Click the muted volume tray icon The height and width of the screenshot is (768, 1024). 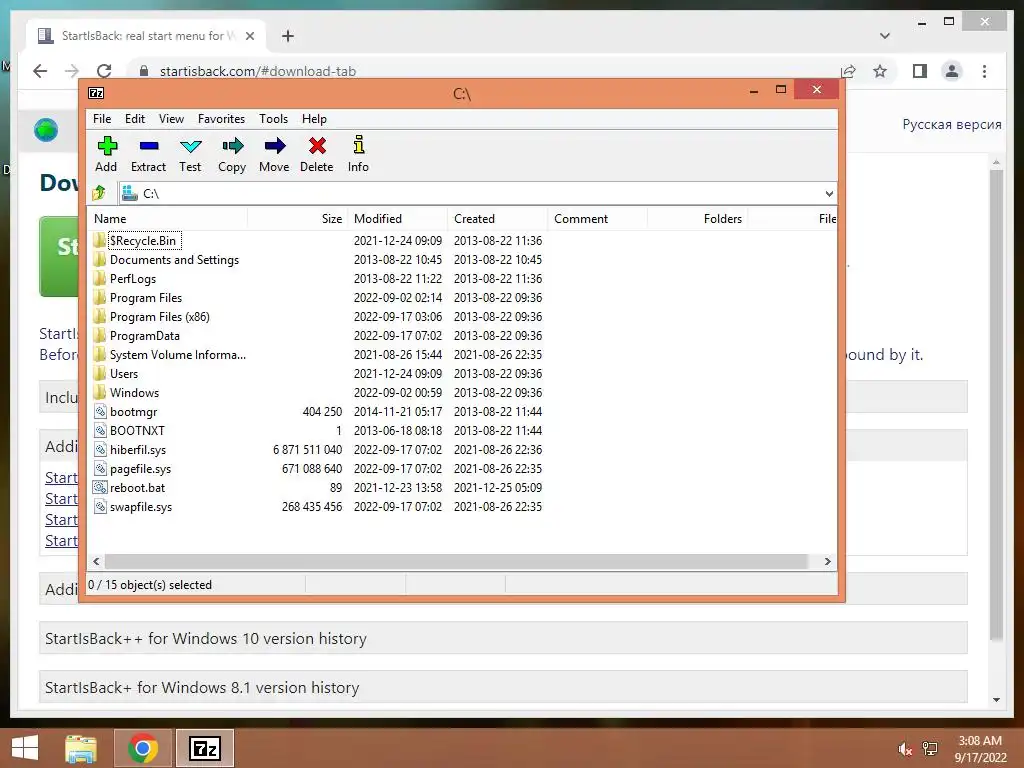point(904,748)
